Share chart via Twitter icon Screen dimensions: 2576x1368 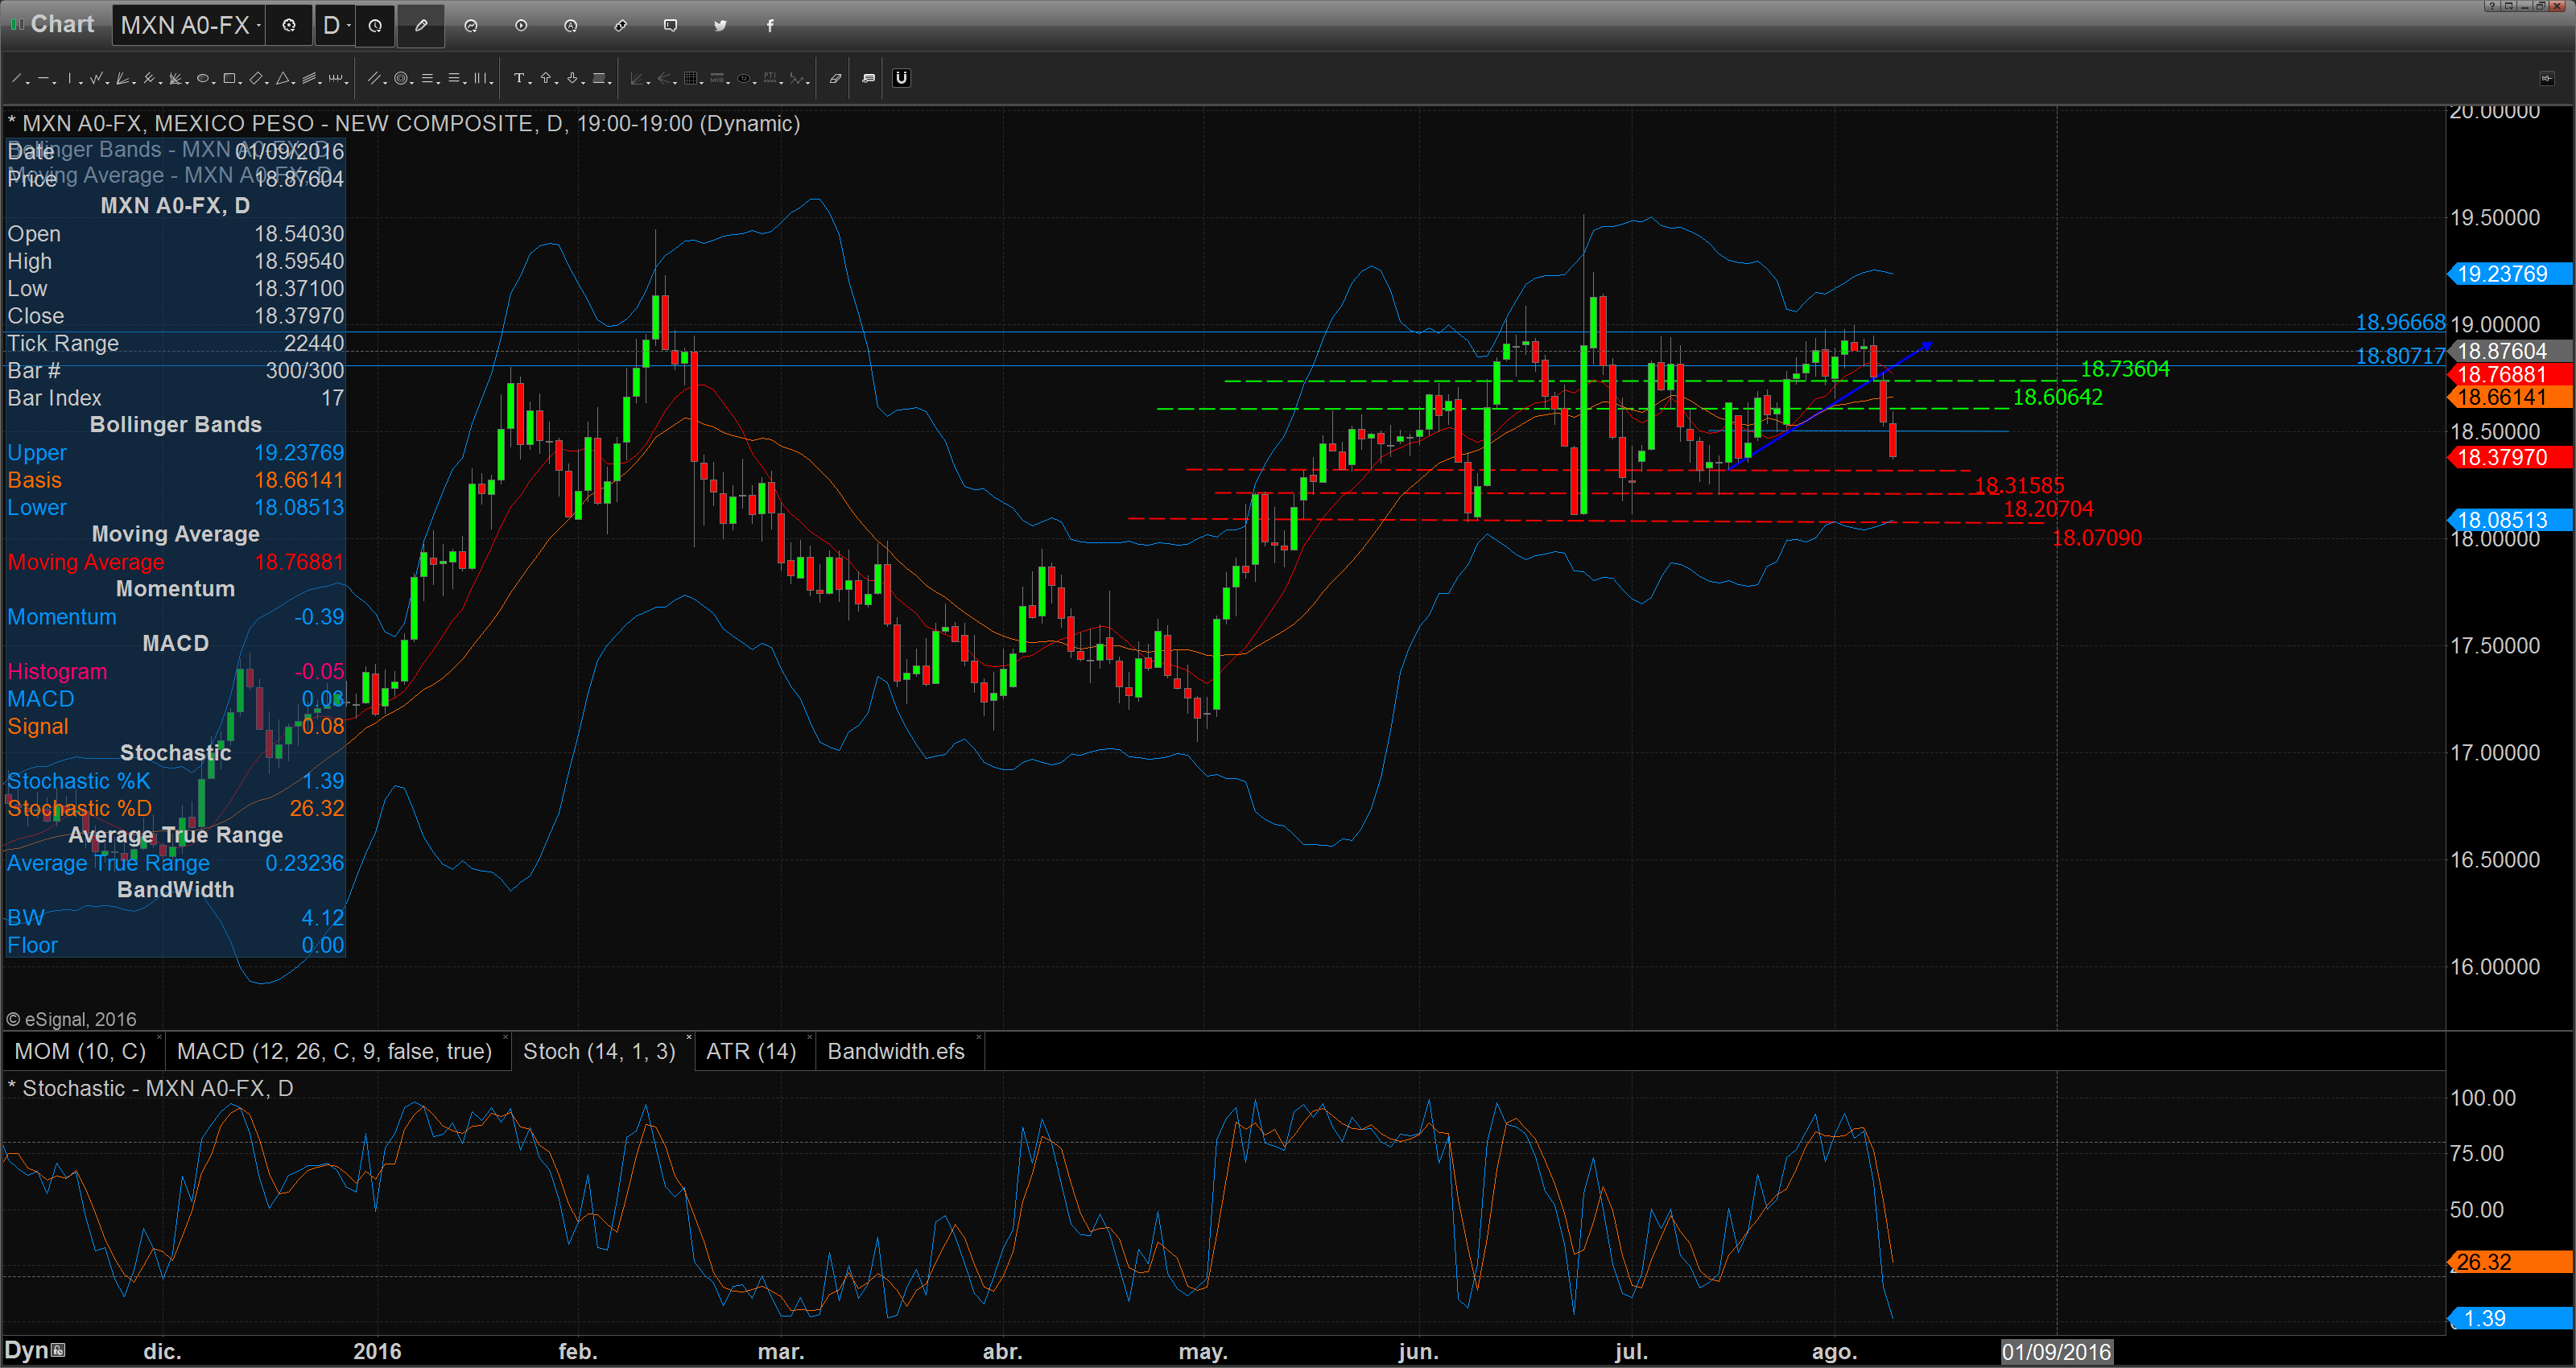pos(720,25)
